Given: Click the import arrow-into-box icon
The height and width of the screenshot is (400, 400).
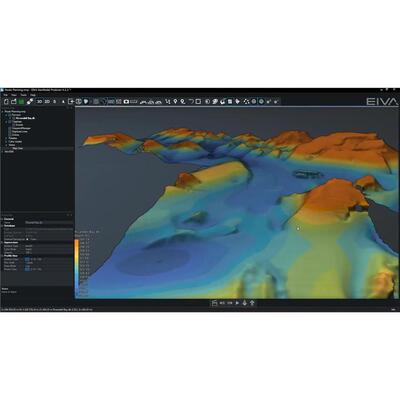Looking at the screenshot, I should (x=71, y=101).
